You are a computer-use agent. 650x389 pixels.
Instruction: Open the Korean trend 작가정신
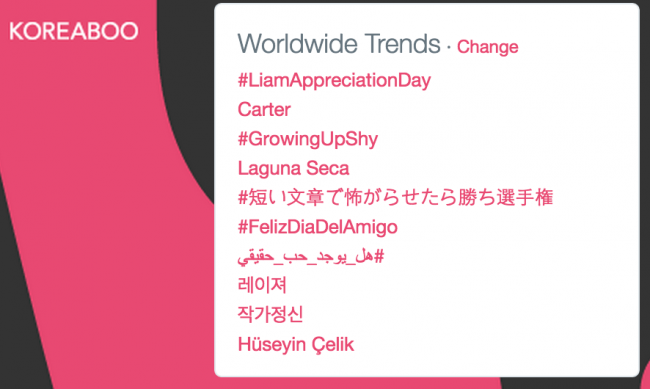[270, 314]
